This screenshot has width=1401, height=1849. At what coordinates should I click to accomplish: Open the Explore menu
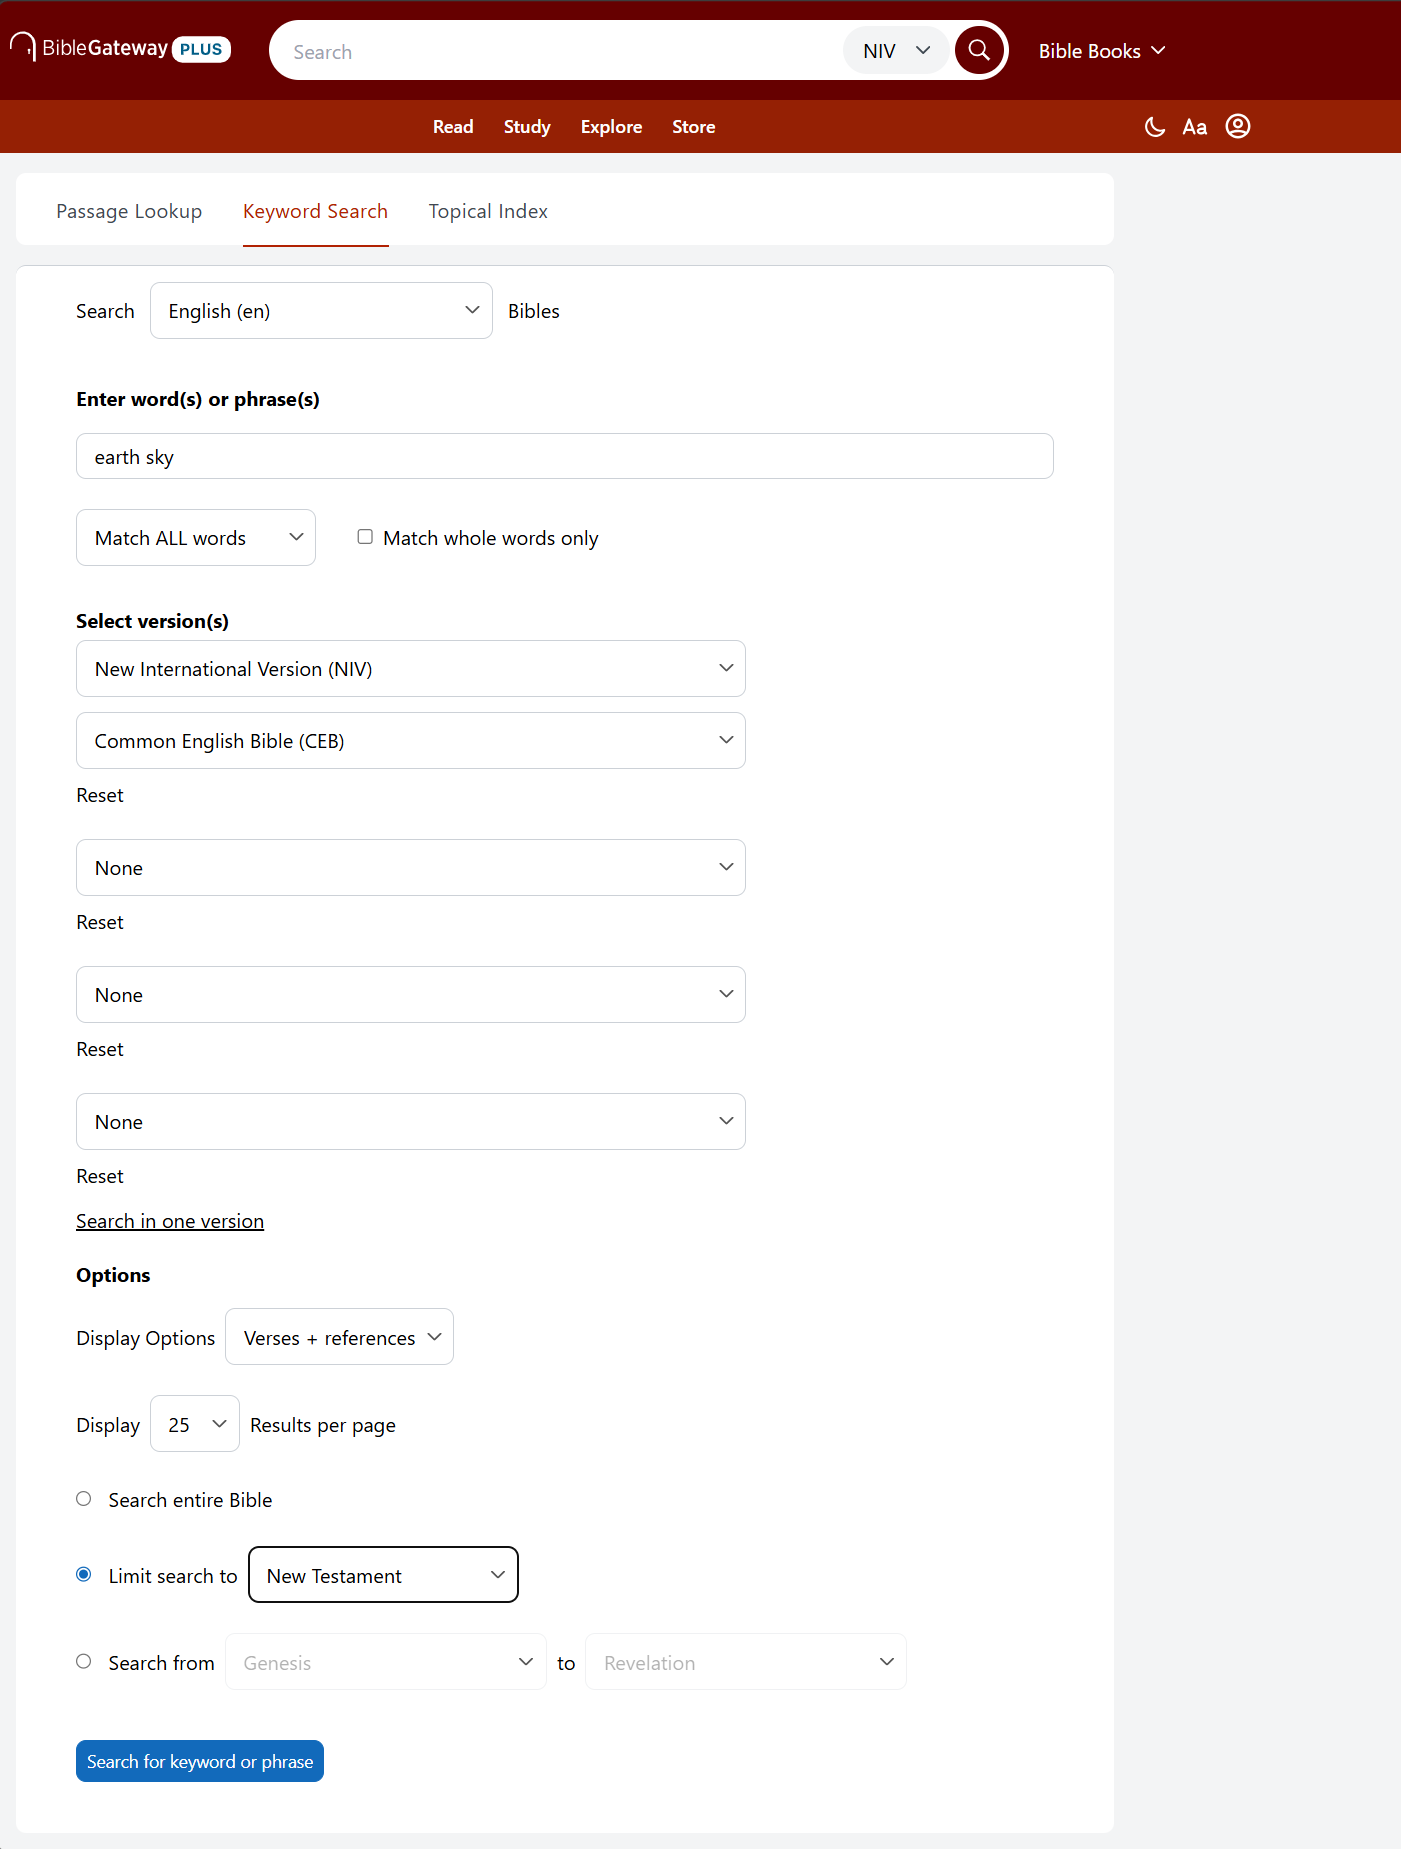(x=611, y=127)
